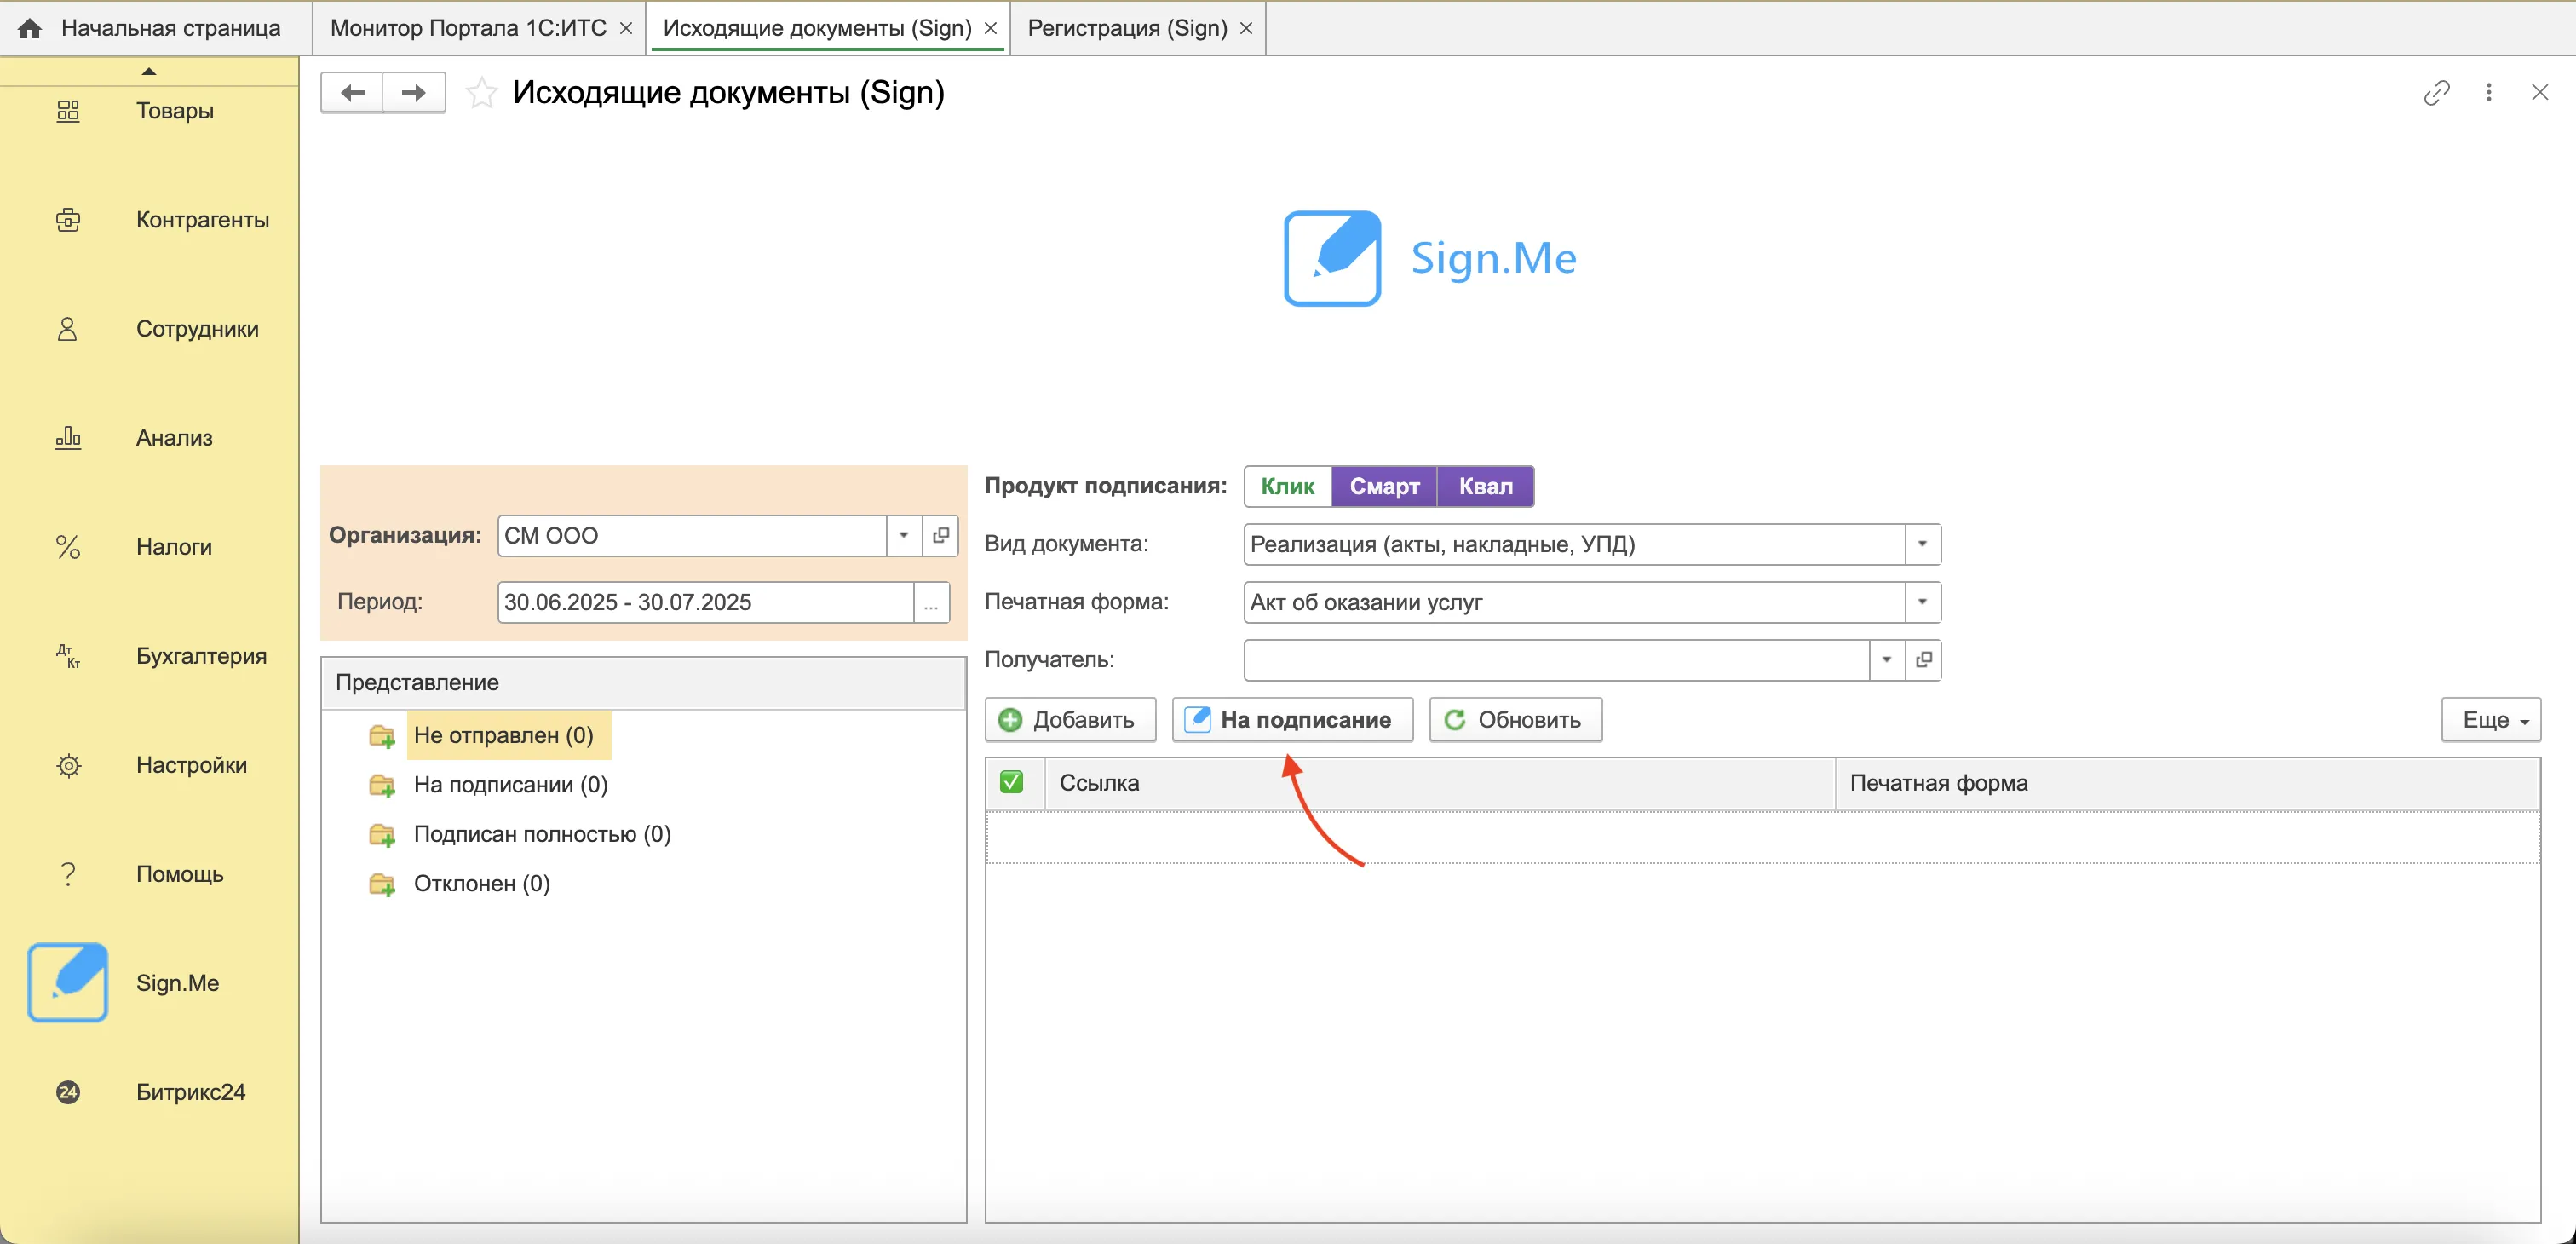Go to home page icon

30,28
